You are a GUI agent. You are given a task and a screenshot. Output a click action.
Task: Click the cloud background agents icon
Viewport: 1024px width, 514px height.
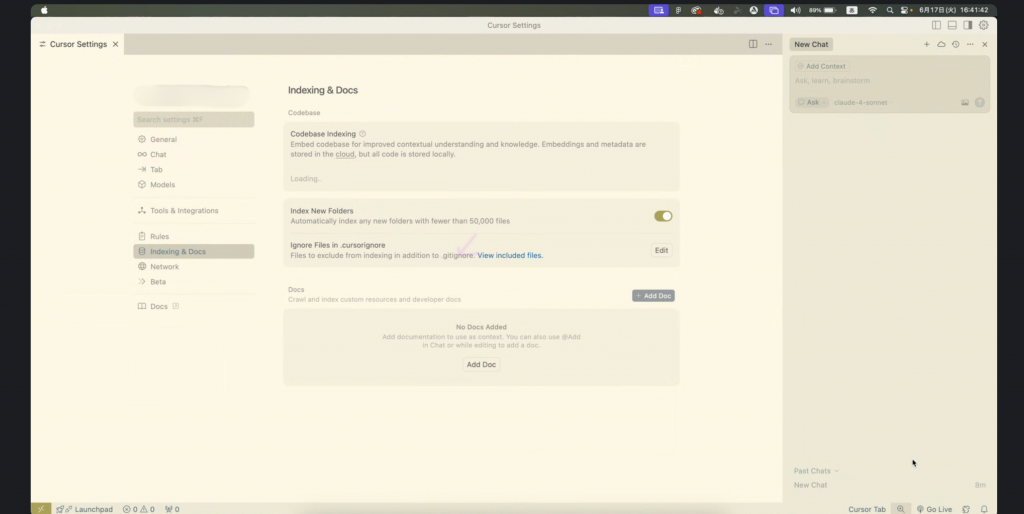point(941,45)
